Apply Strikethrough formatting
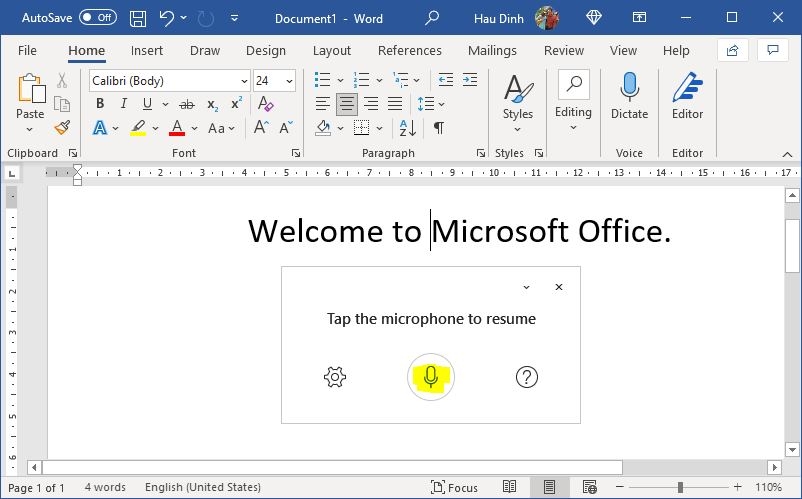The height and width of the screenshot is (499, 802). click(x=187, y=105)
